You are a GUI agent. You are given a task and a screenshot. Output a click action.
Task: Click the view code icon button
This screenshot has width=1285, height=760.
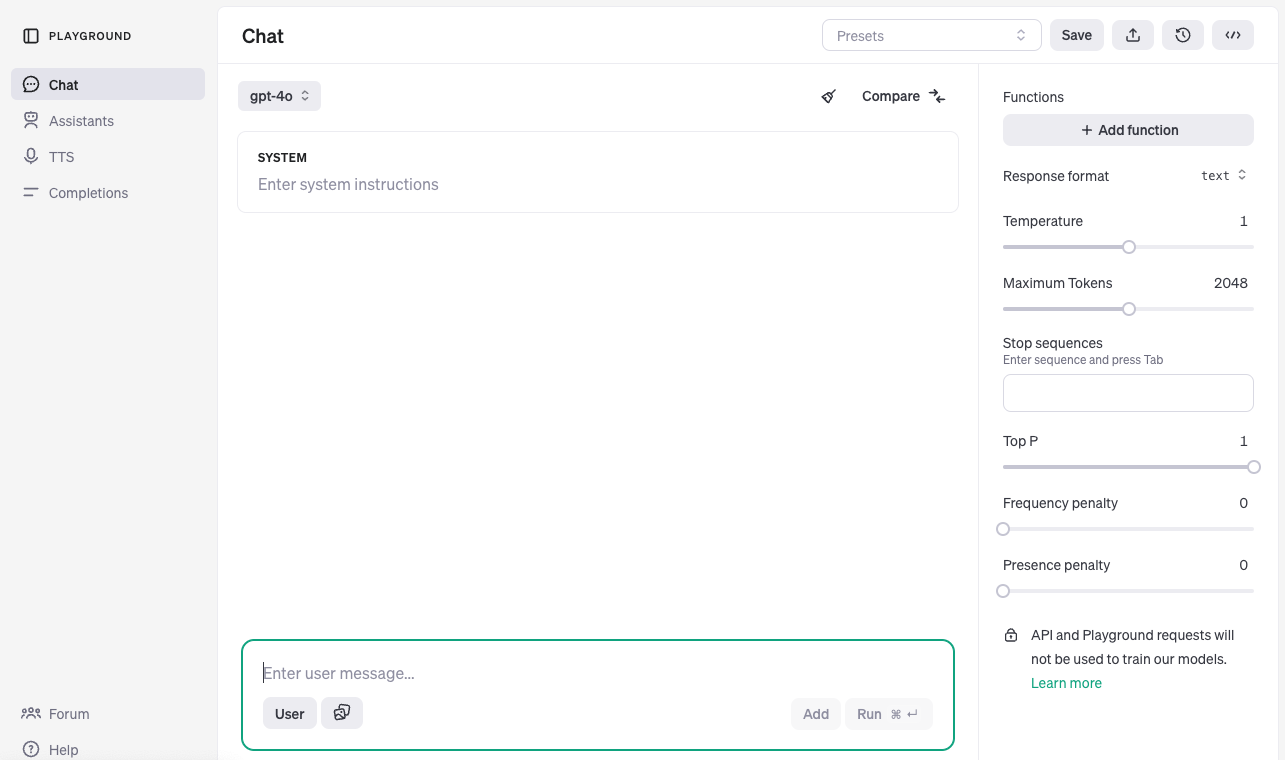tap(1233, 35)
